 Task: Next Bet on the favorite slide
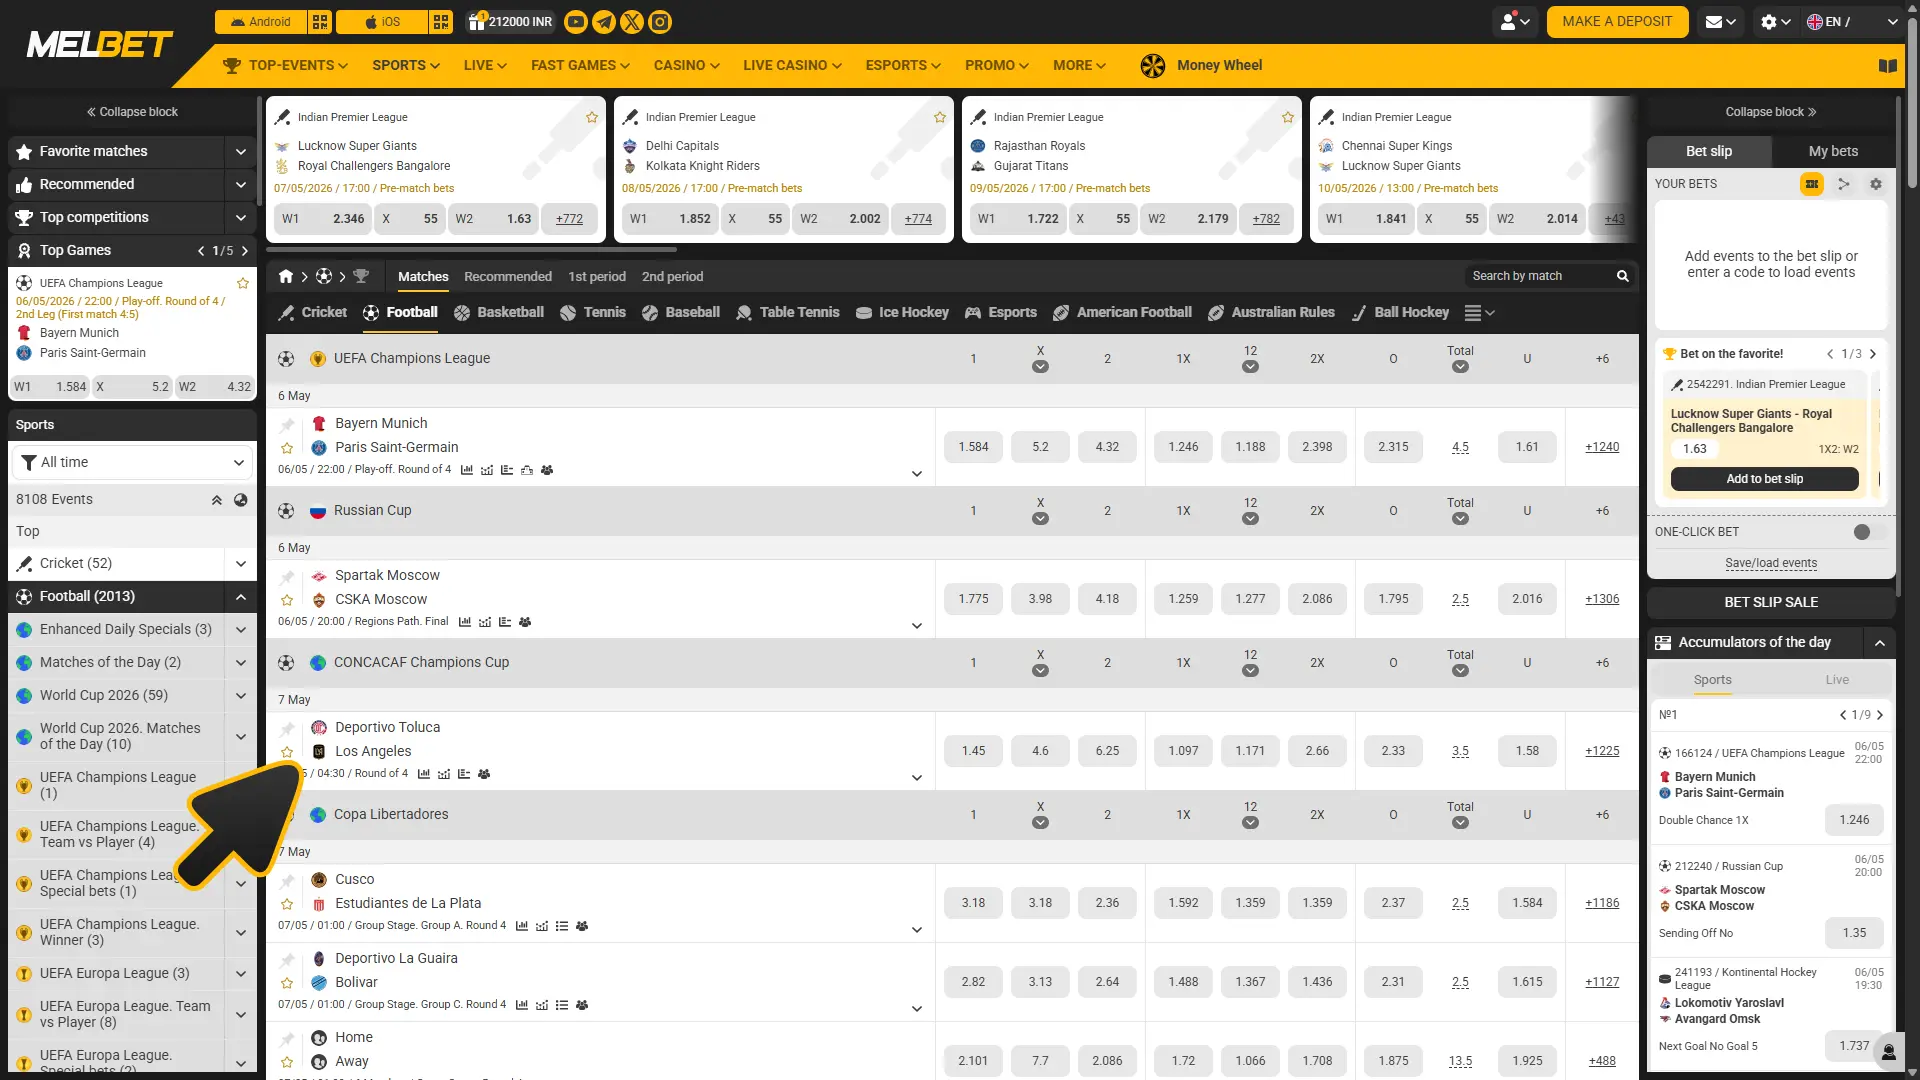1873,354
